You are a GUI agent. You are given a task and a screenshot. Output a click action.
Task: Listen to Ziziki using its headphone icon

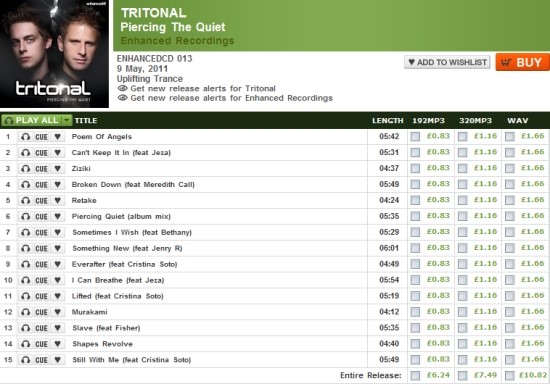[x=25, y=169]
